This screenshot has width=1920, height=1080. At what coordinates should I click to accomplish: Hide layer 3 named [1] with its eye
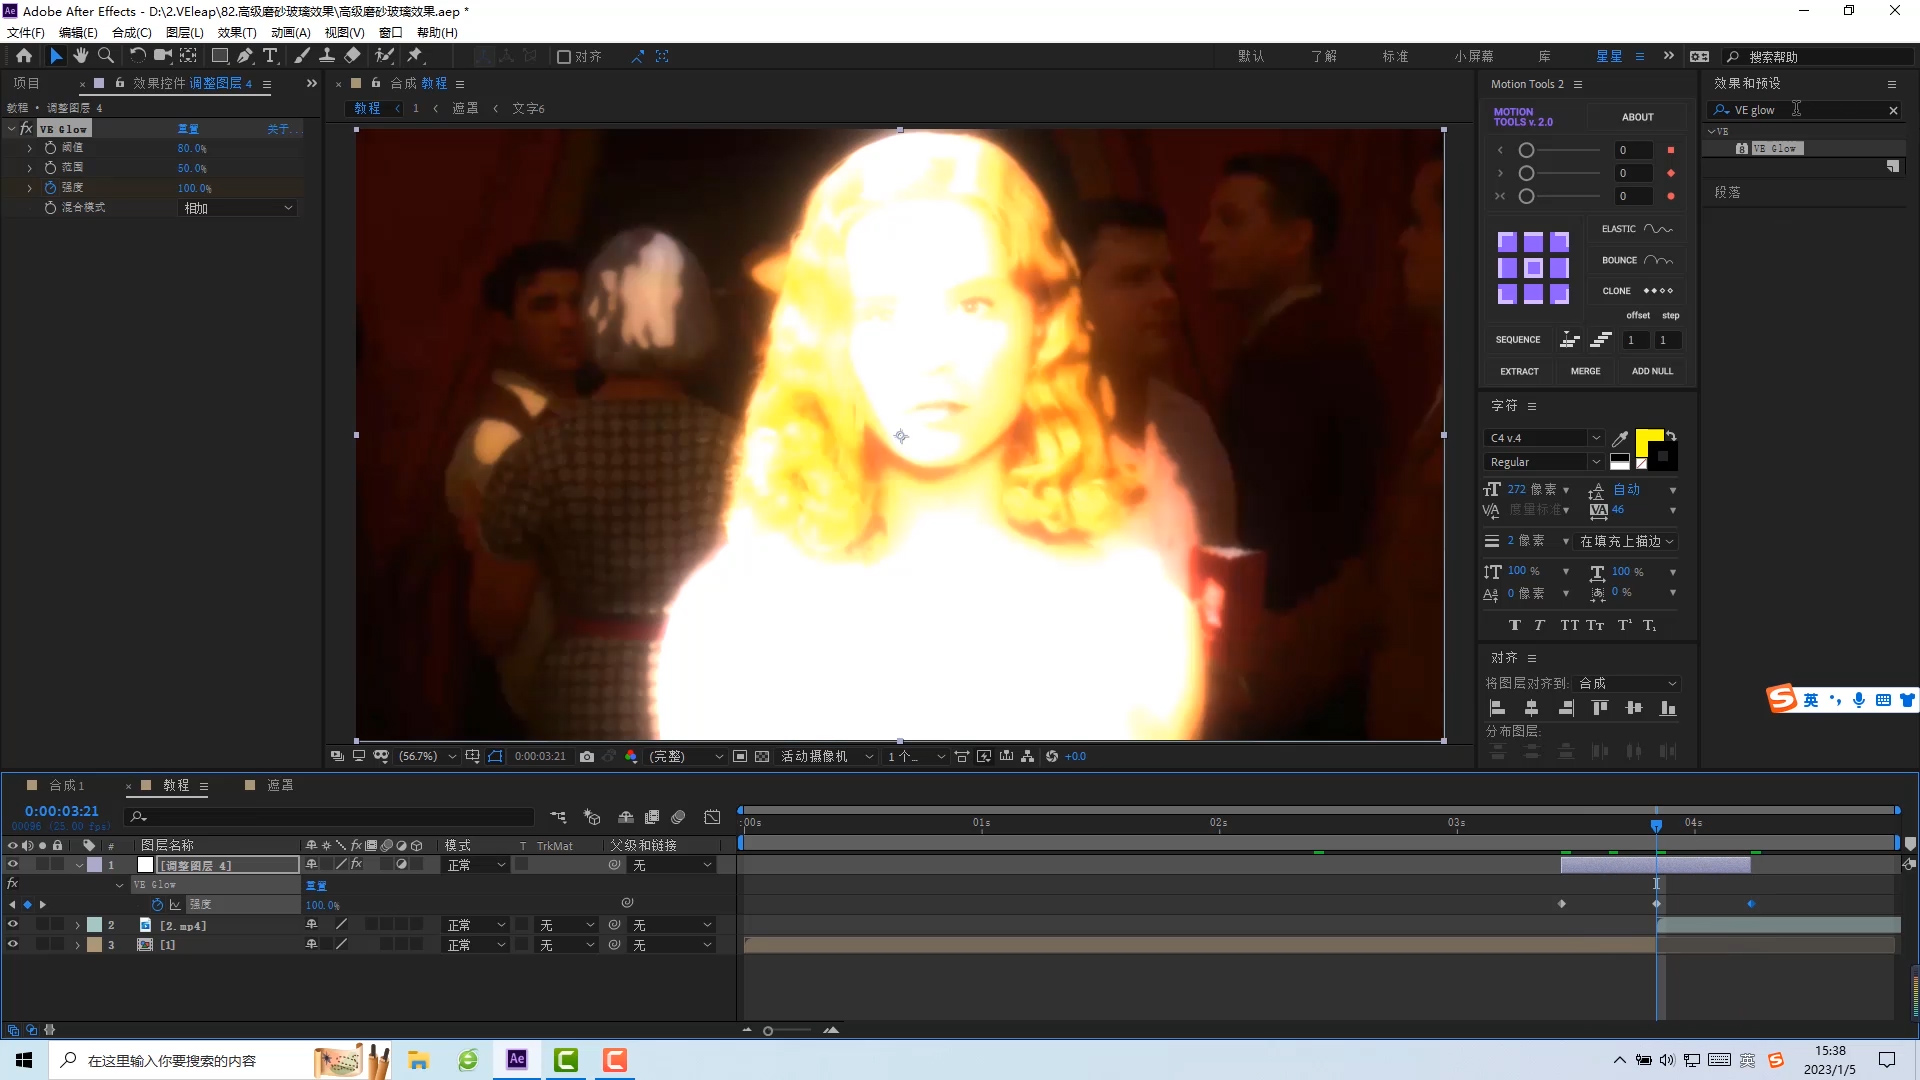coord(13,945)
